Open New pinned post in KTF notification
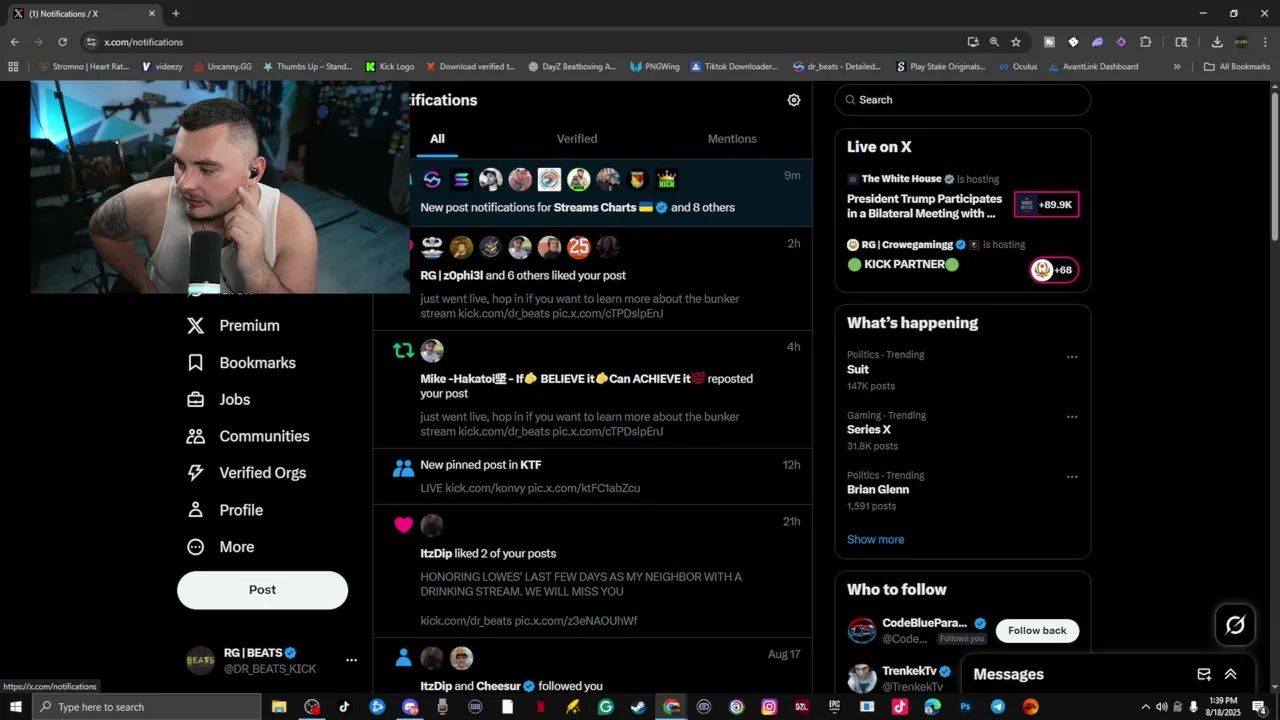 [593, 476]
